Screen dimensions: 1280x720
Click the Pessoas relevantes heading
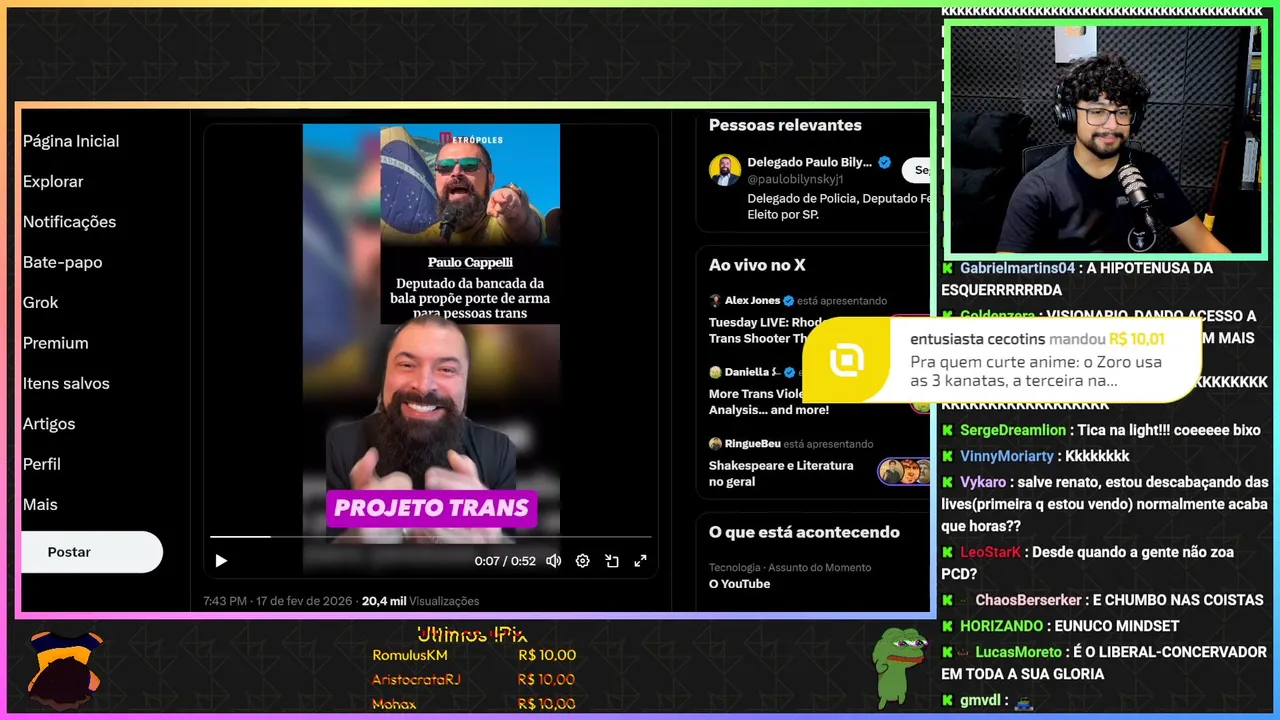(x=785, y=125)
